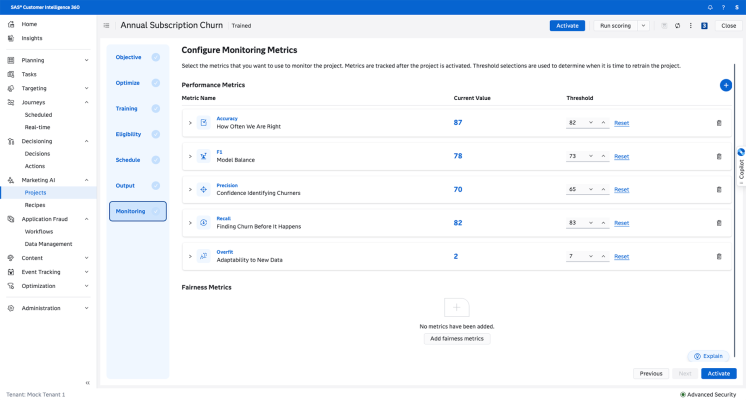The width and height of the screenshot is (746, 400).
Task: Click the Recall threshold input field
Action: pos(575,222)
